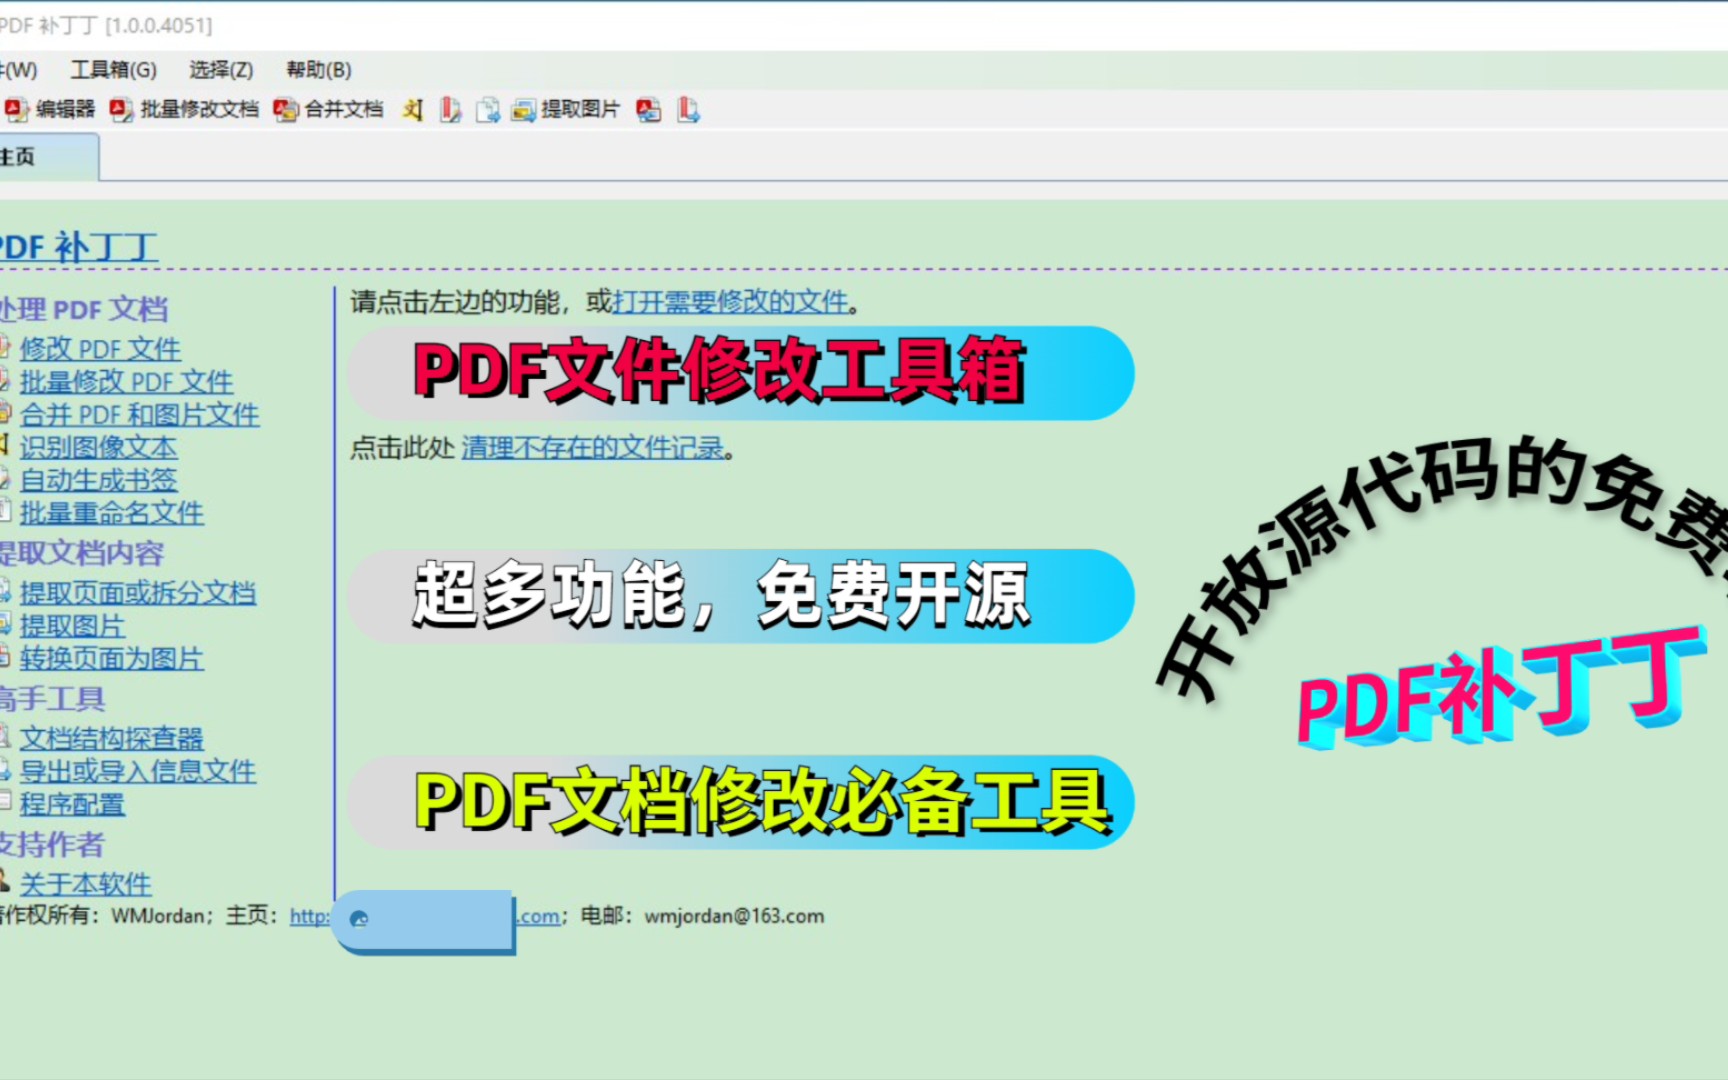Open the 批量重命名文件 link
Screen dimensions: 1728x1080
(x=111, y=513)
